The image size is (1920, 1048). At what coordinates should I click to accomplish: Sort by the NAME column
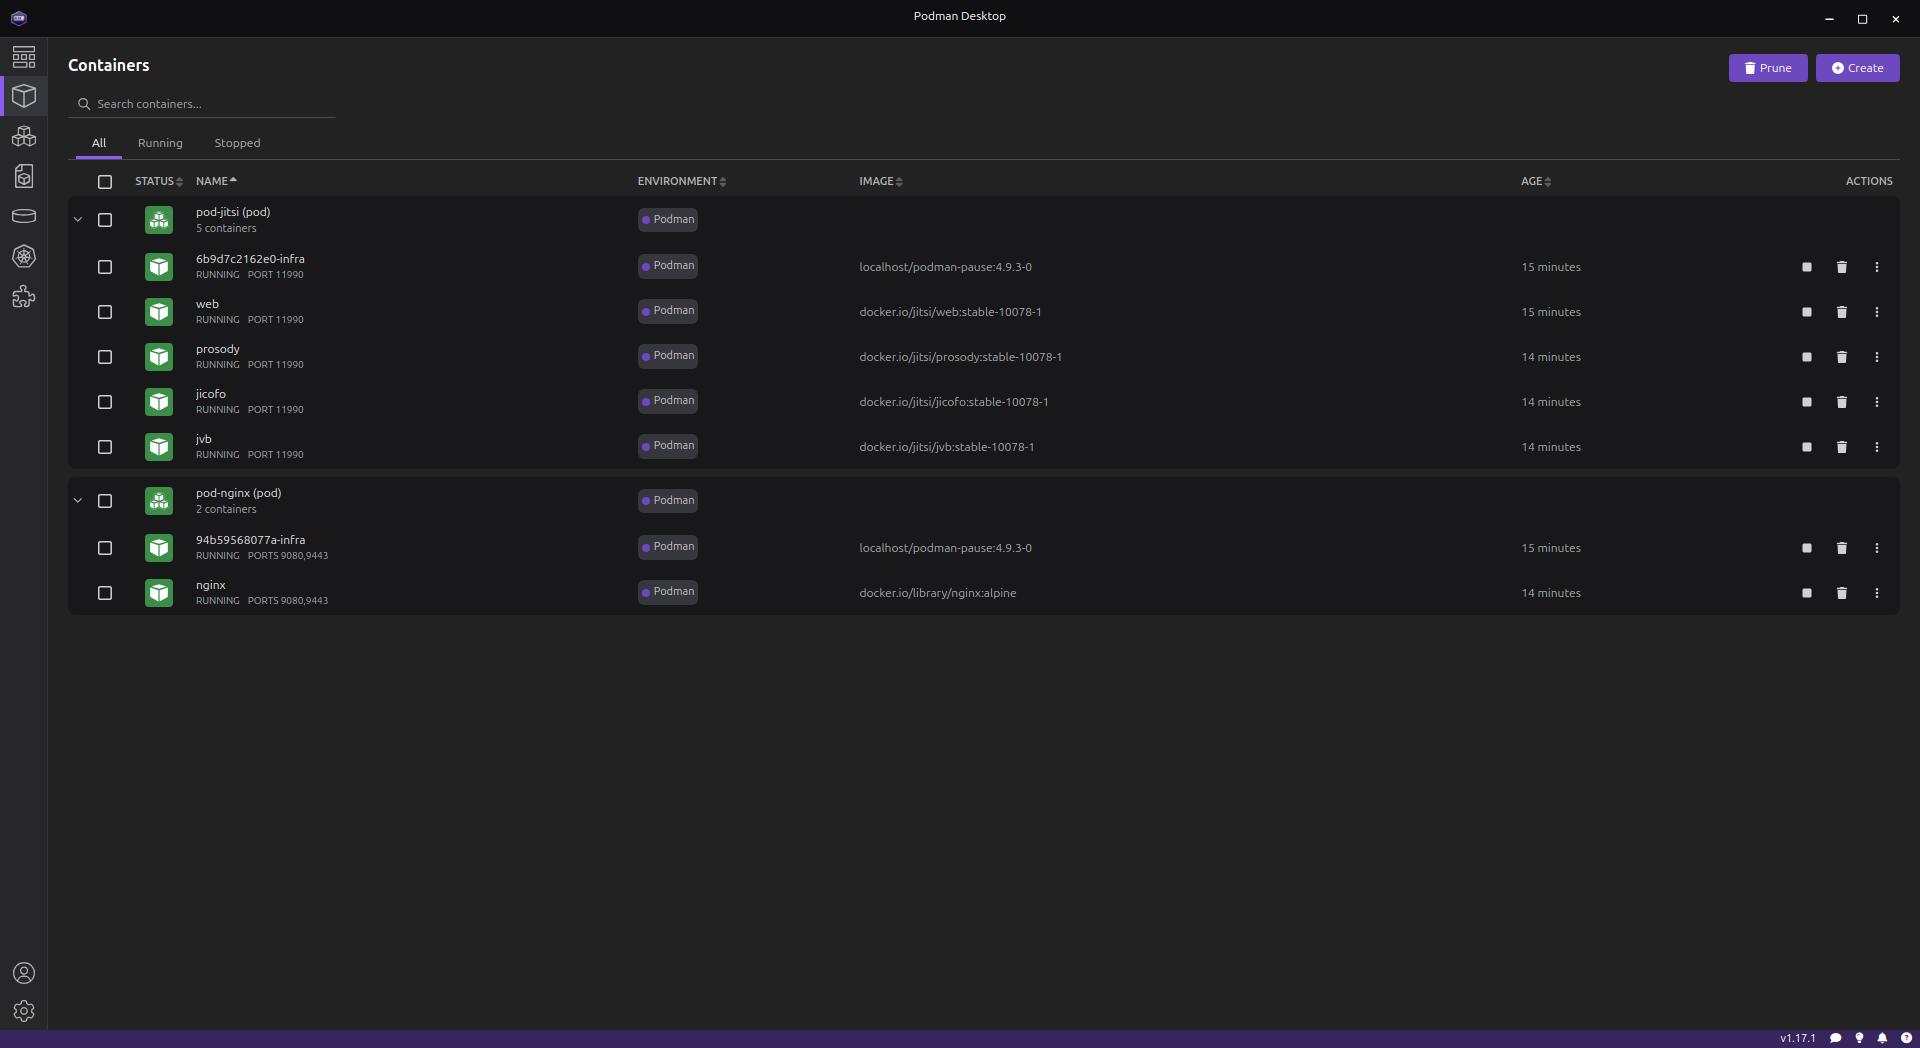click(x=216, y=181)
